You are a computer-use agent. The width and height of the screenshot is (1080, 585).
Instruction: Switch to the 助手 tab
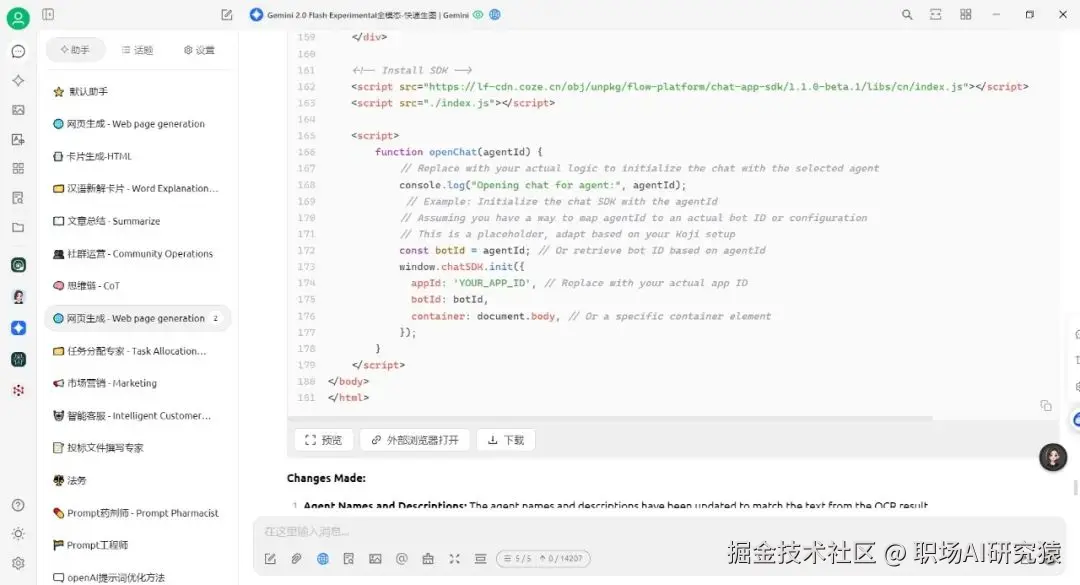pyautogui.click(x=75, y=50)
